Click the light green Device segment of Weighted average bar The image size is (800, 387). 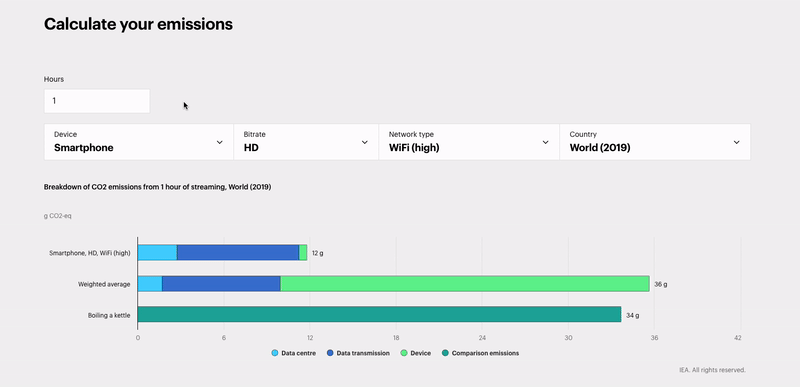(465, 283)
